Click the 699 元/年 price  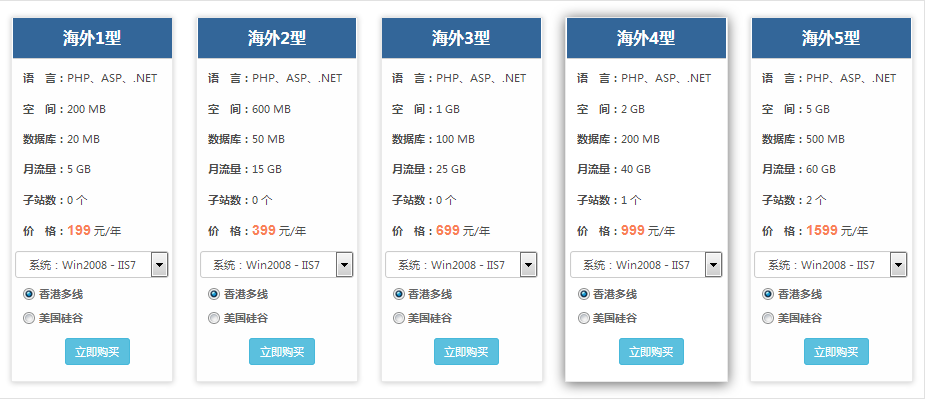[x=464, y=230]
